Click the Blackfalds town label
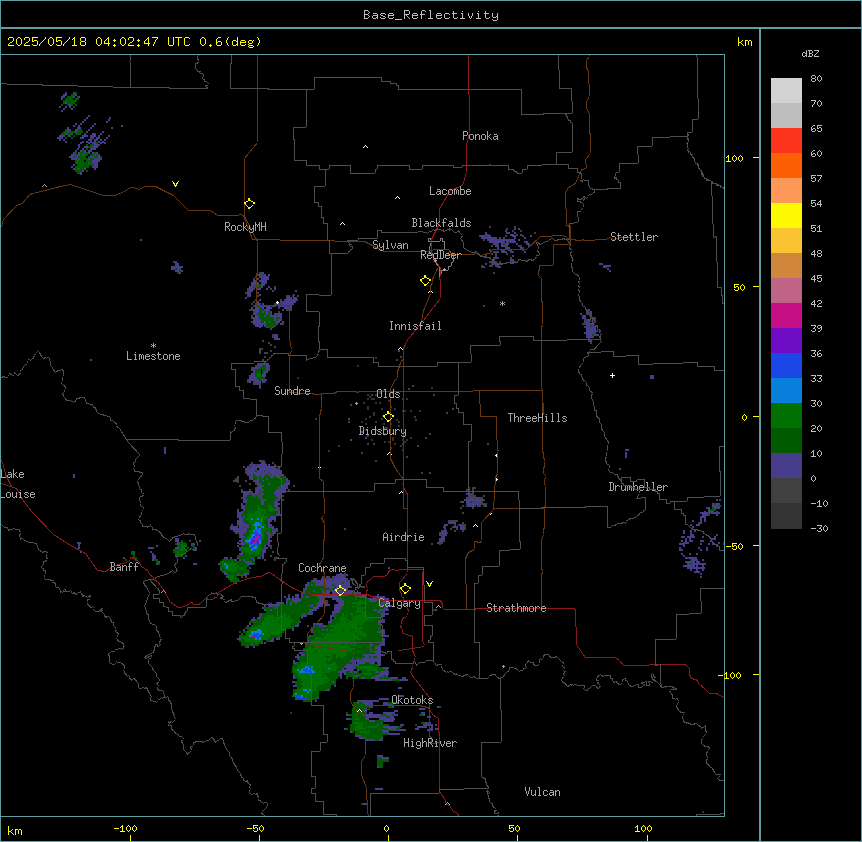Viewport: 862px width, 842px height. [x=441, y=223]
